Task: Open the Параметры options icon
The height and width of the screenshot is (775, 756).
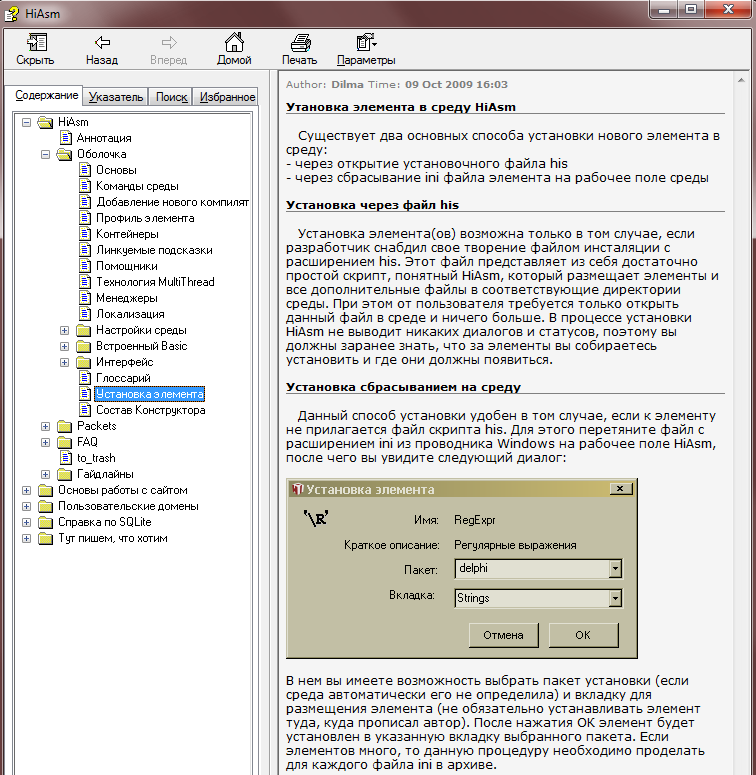Action: point(366,43)
